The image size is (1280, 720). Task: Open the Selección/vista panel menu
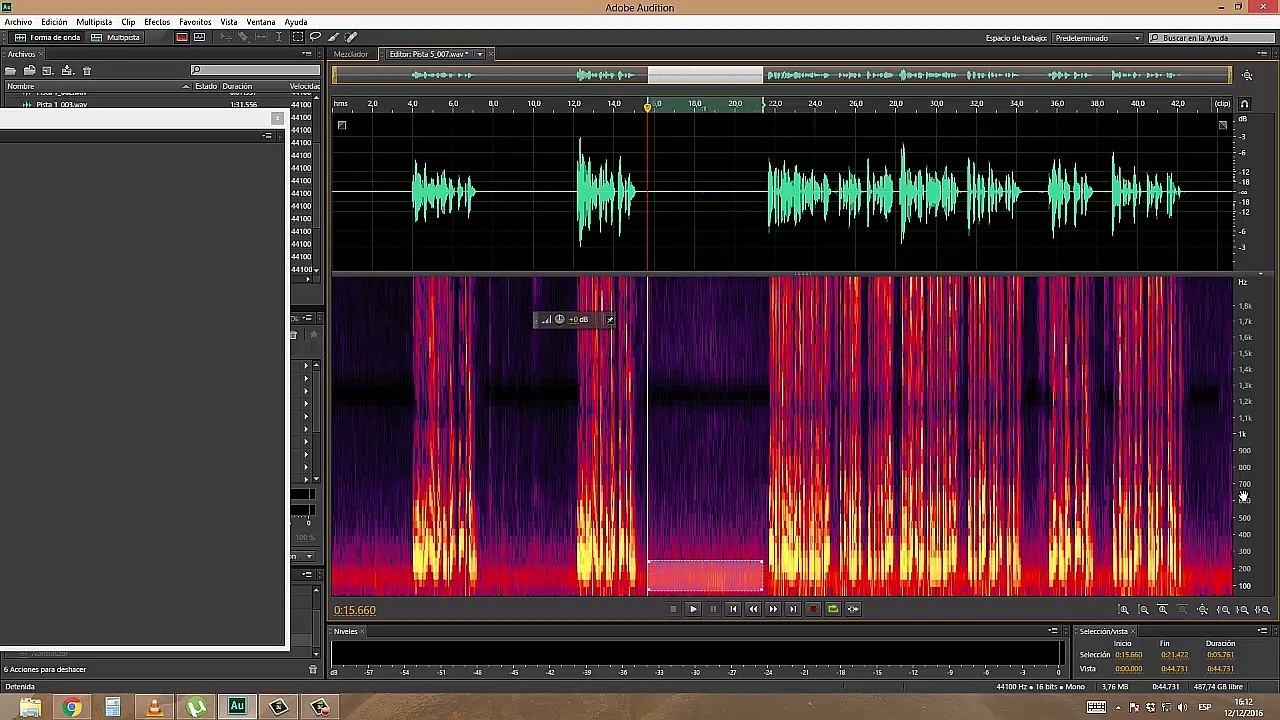coord(1262,631)
